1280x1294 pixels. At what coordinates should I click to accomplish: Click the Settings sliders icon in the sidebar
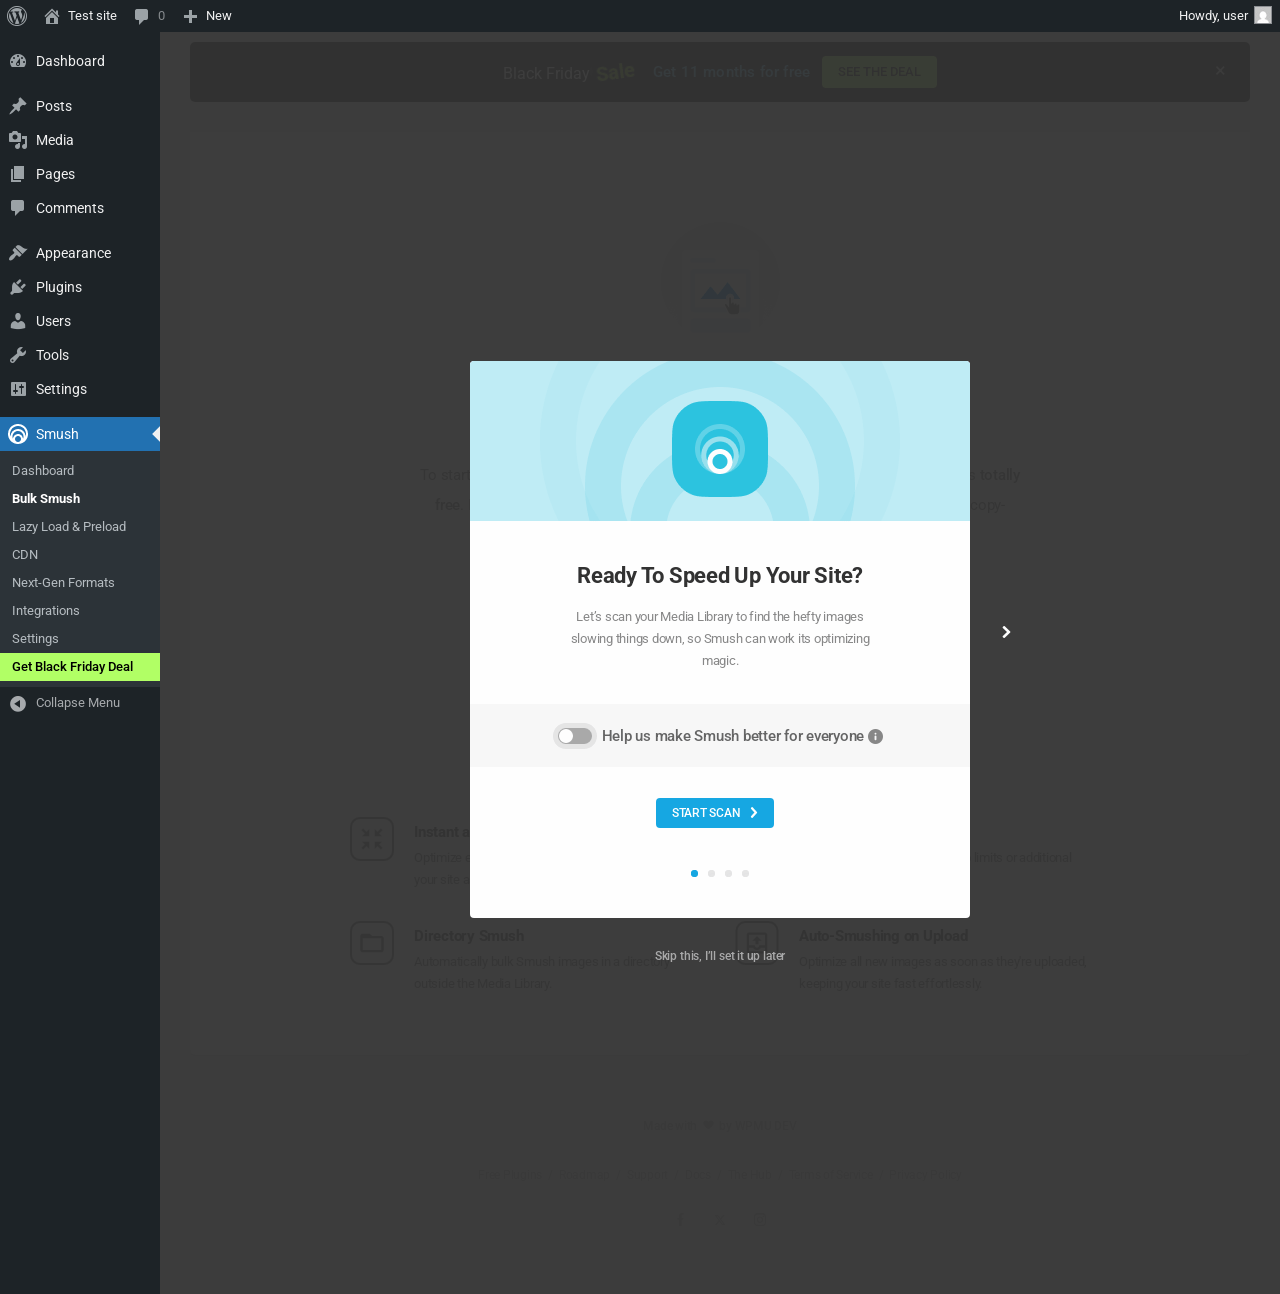[x=18, y=389]
